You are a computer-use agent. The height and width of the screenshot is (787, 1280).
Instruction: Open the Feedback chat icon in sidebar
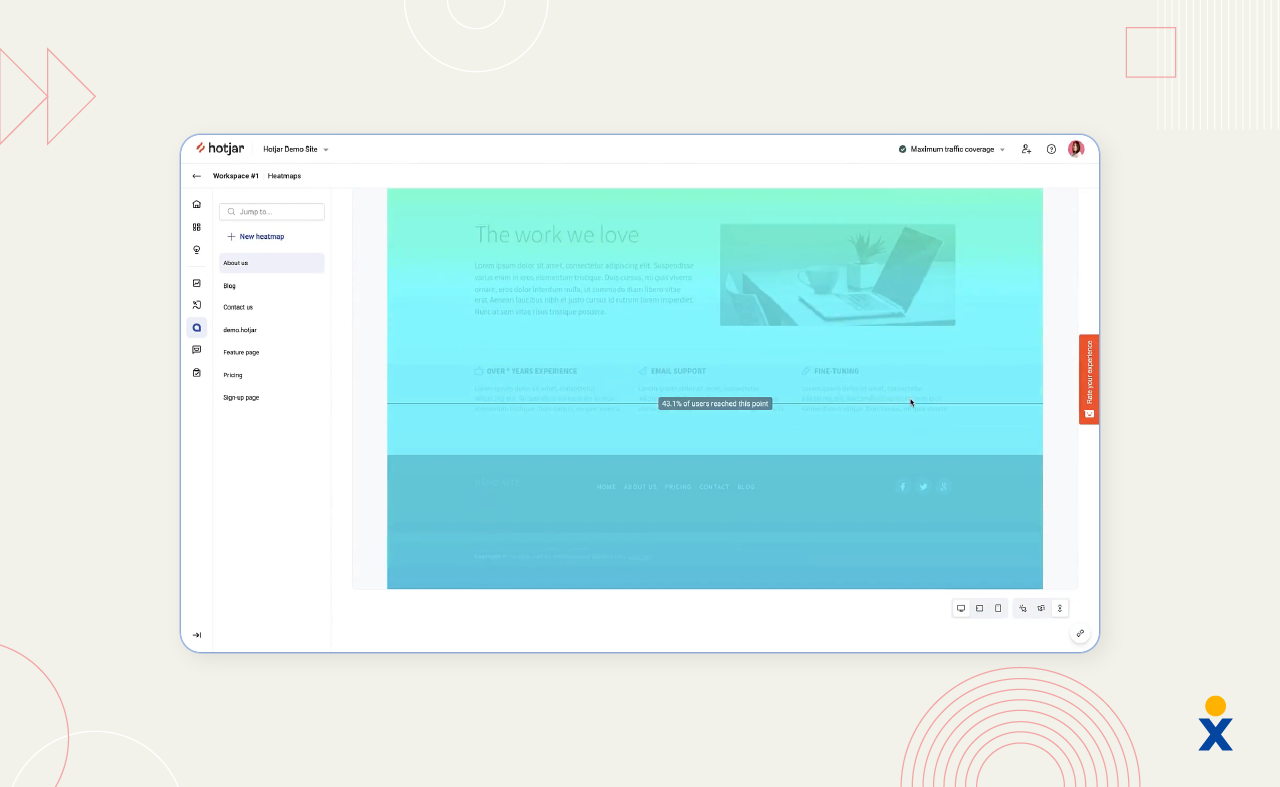[197, 350]
